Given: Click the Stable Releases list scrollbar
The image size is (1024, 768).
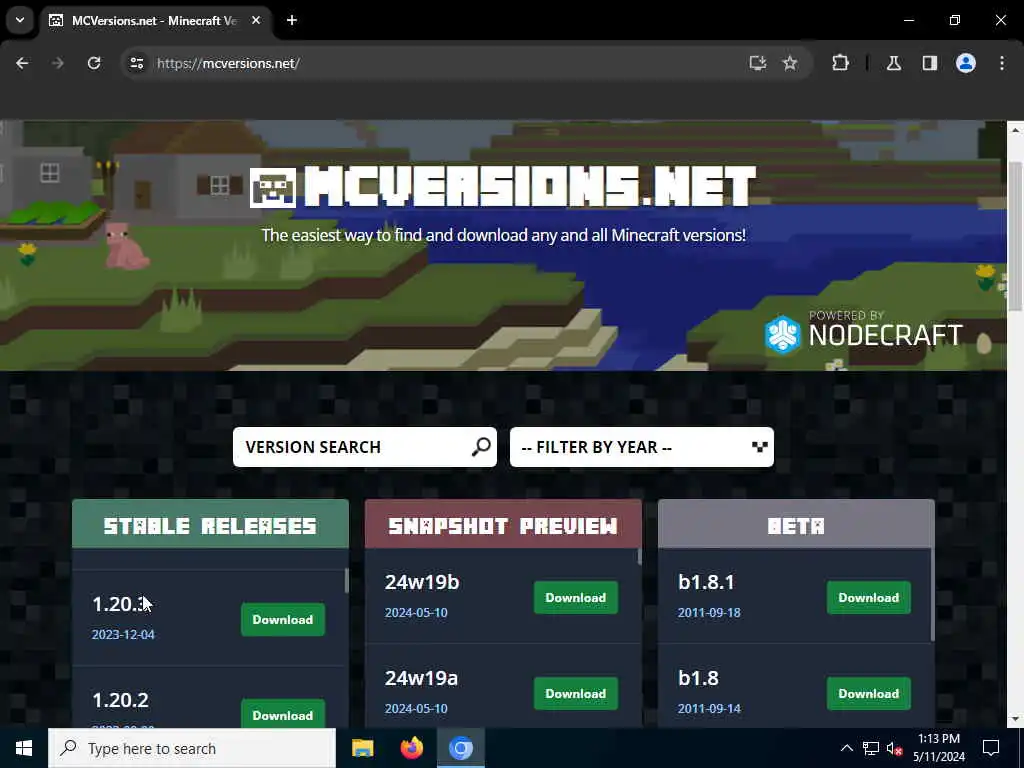Looking at the screenshot, I should click(x=346, y=581).
